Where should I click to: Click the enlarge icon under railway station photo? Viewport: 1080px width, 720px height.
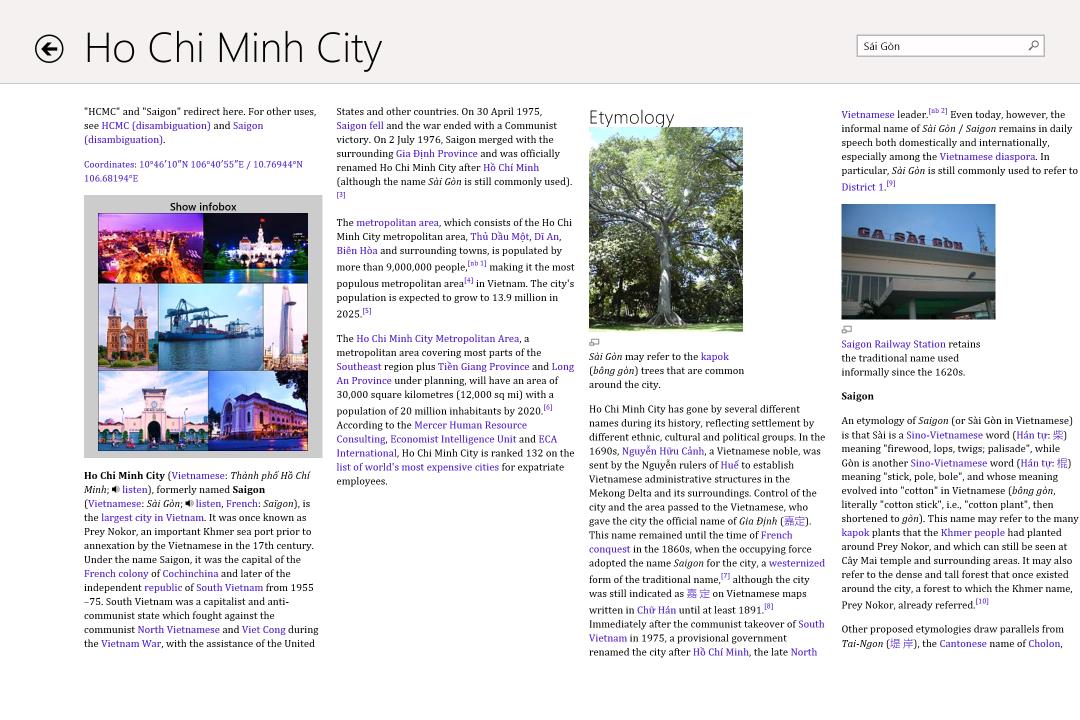coord(846,330)
